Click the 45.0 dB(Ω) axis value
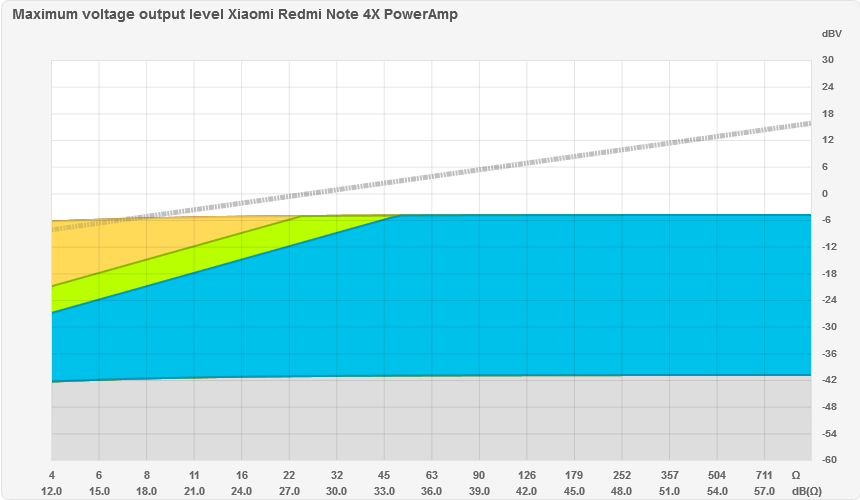Viewport: 860px width, 500px height. click(574, 491)
